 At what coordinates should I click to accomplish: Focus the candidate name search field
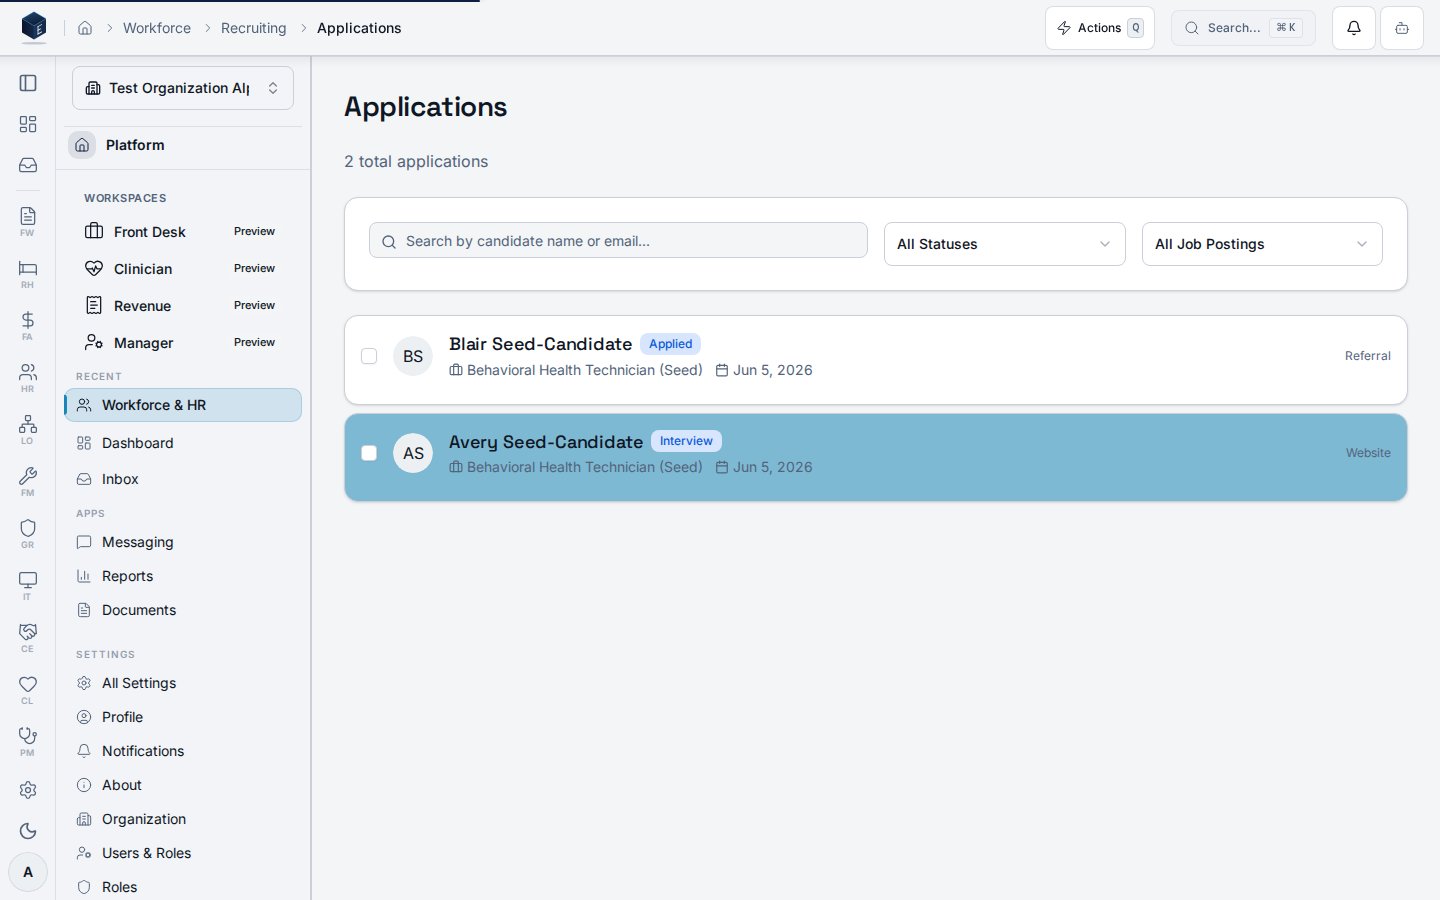[x=618, y=240]
